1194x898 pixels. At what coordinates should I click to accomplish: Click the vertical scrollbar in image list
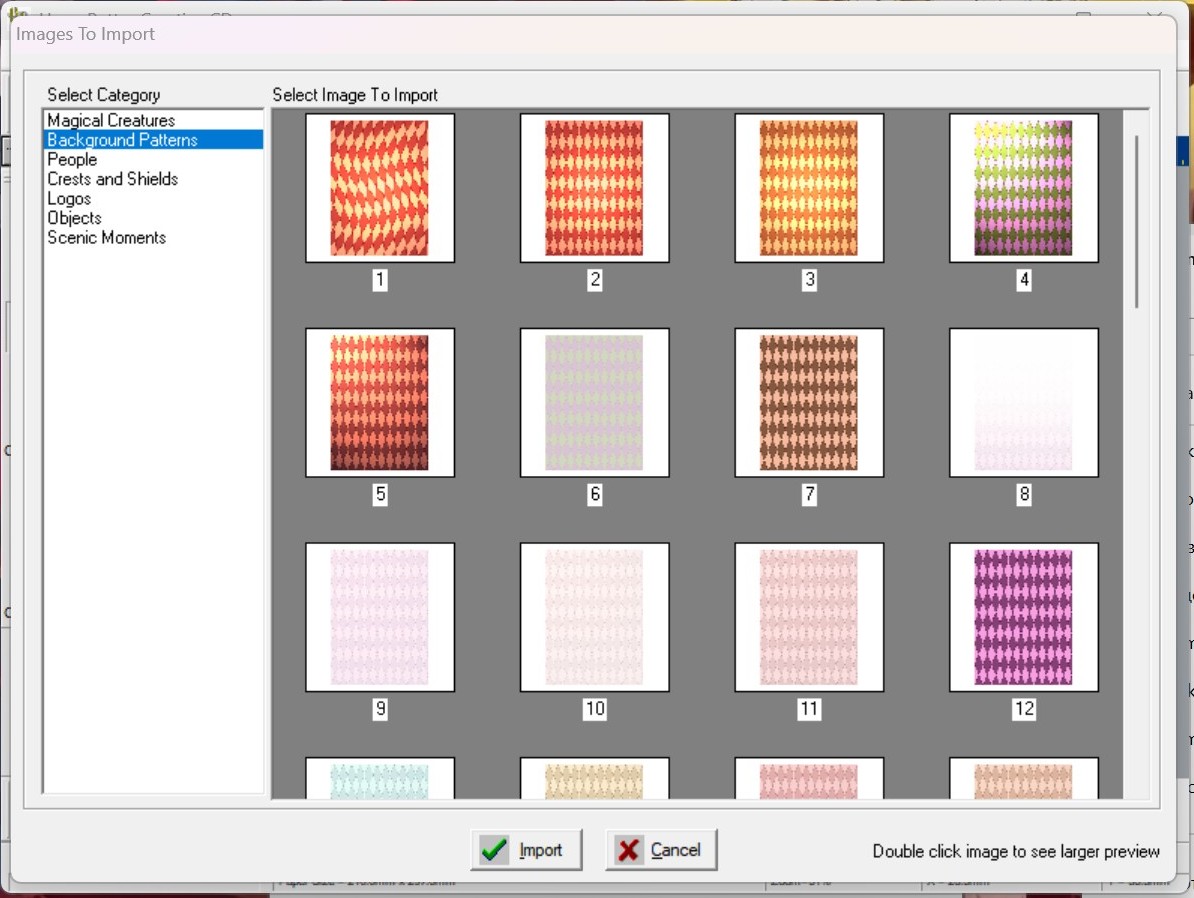coord(1136,222)
